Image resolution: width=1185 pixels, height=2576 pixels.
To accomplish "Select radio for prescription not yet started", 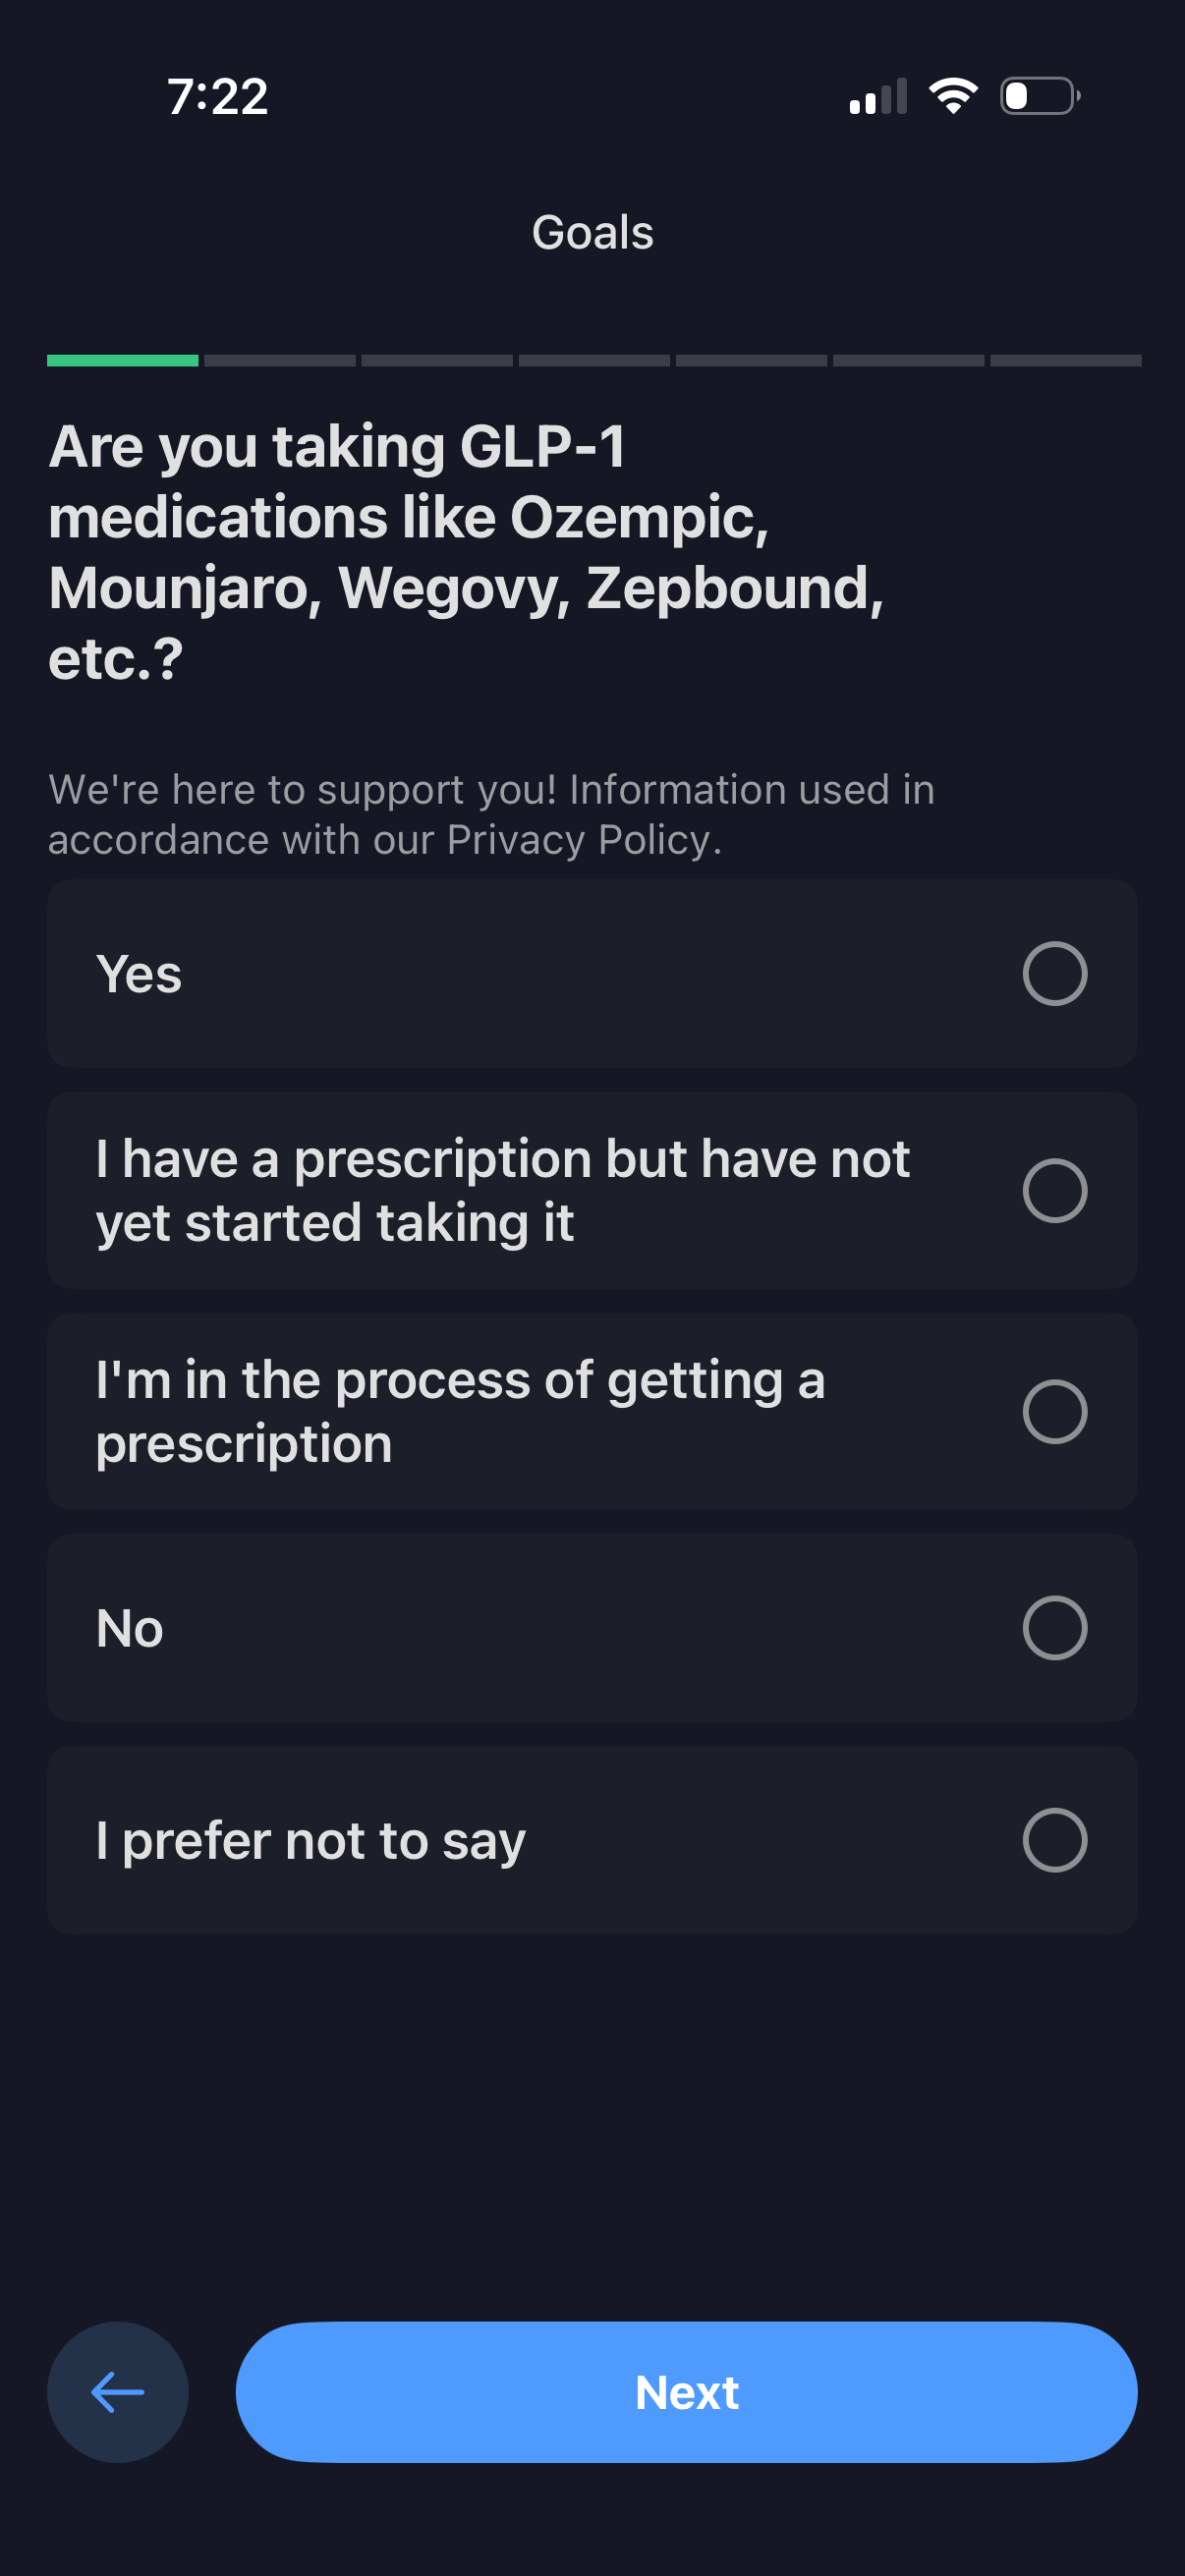I will point(1054,1190).
